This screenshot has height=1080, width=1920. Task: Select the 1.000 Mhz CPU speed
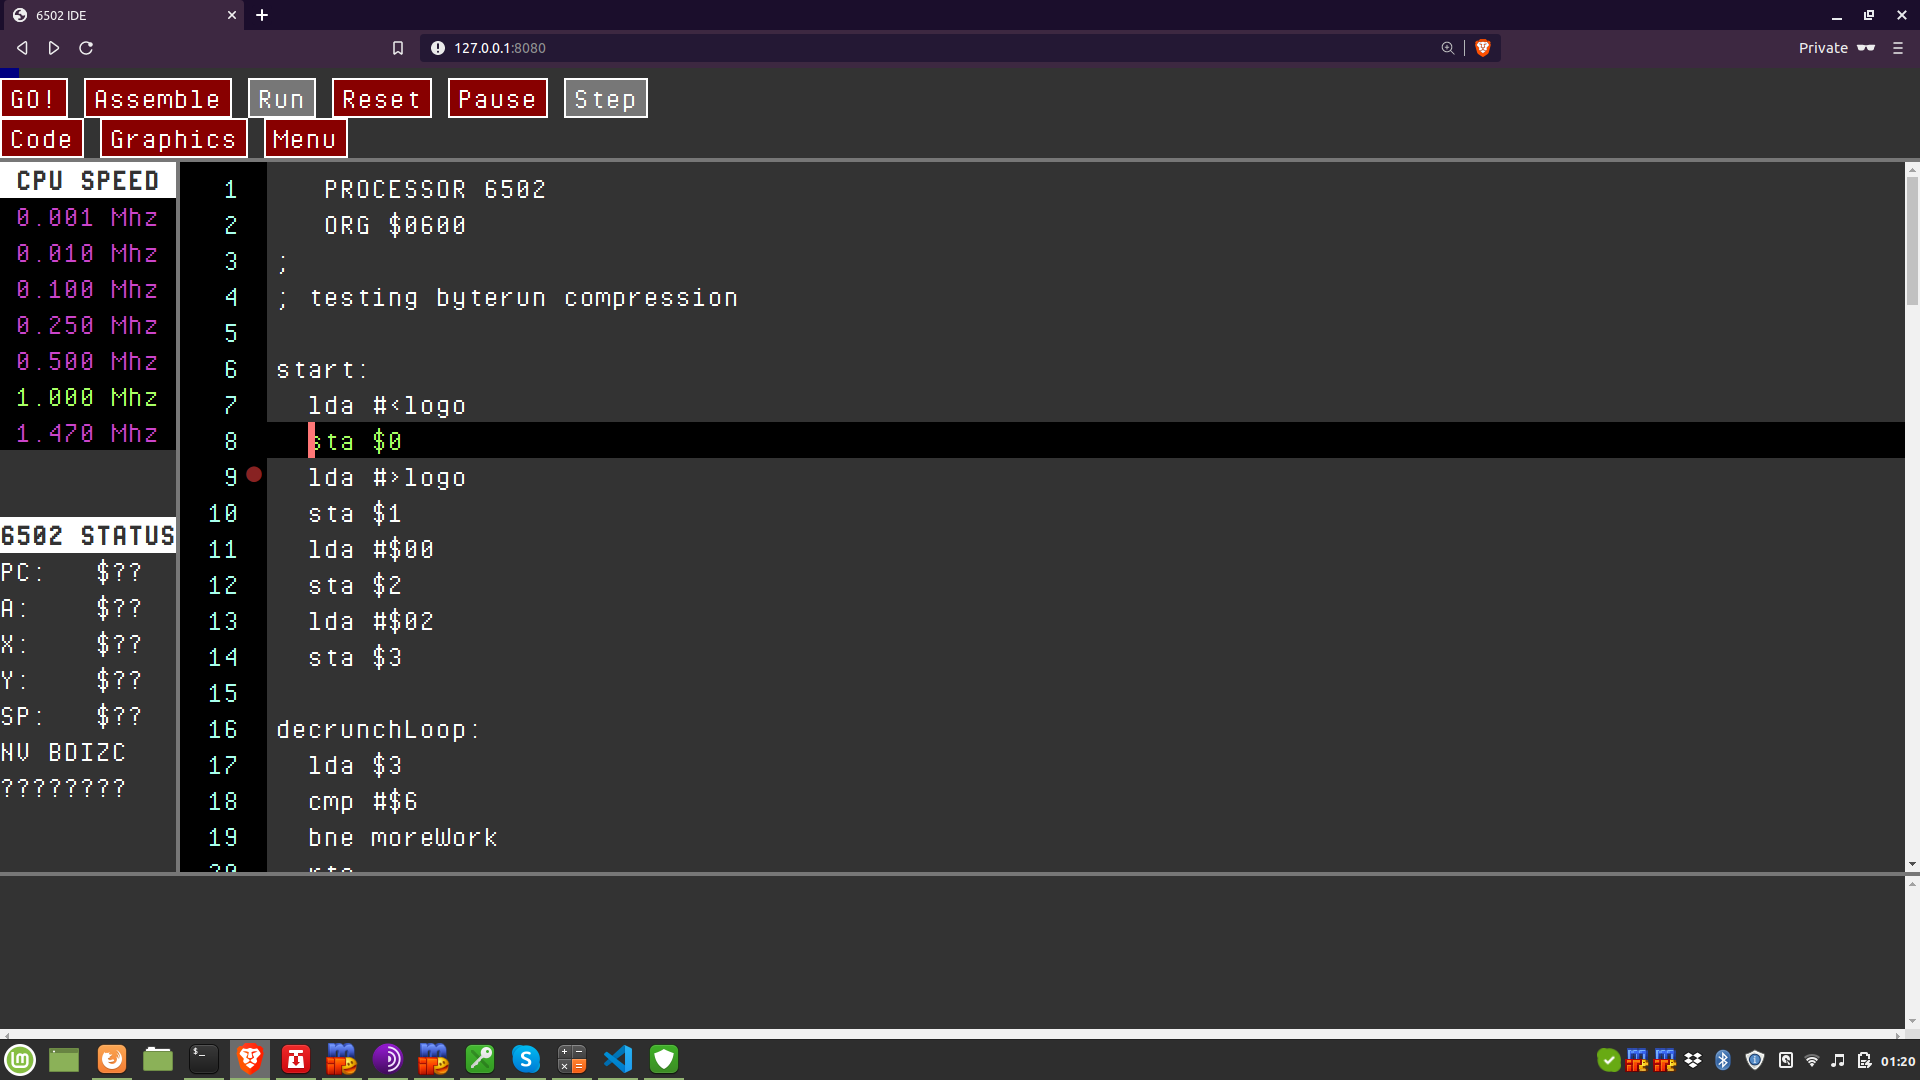click(87, 398)
